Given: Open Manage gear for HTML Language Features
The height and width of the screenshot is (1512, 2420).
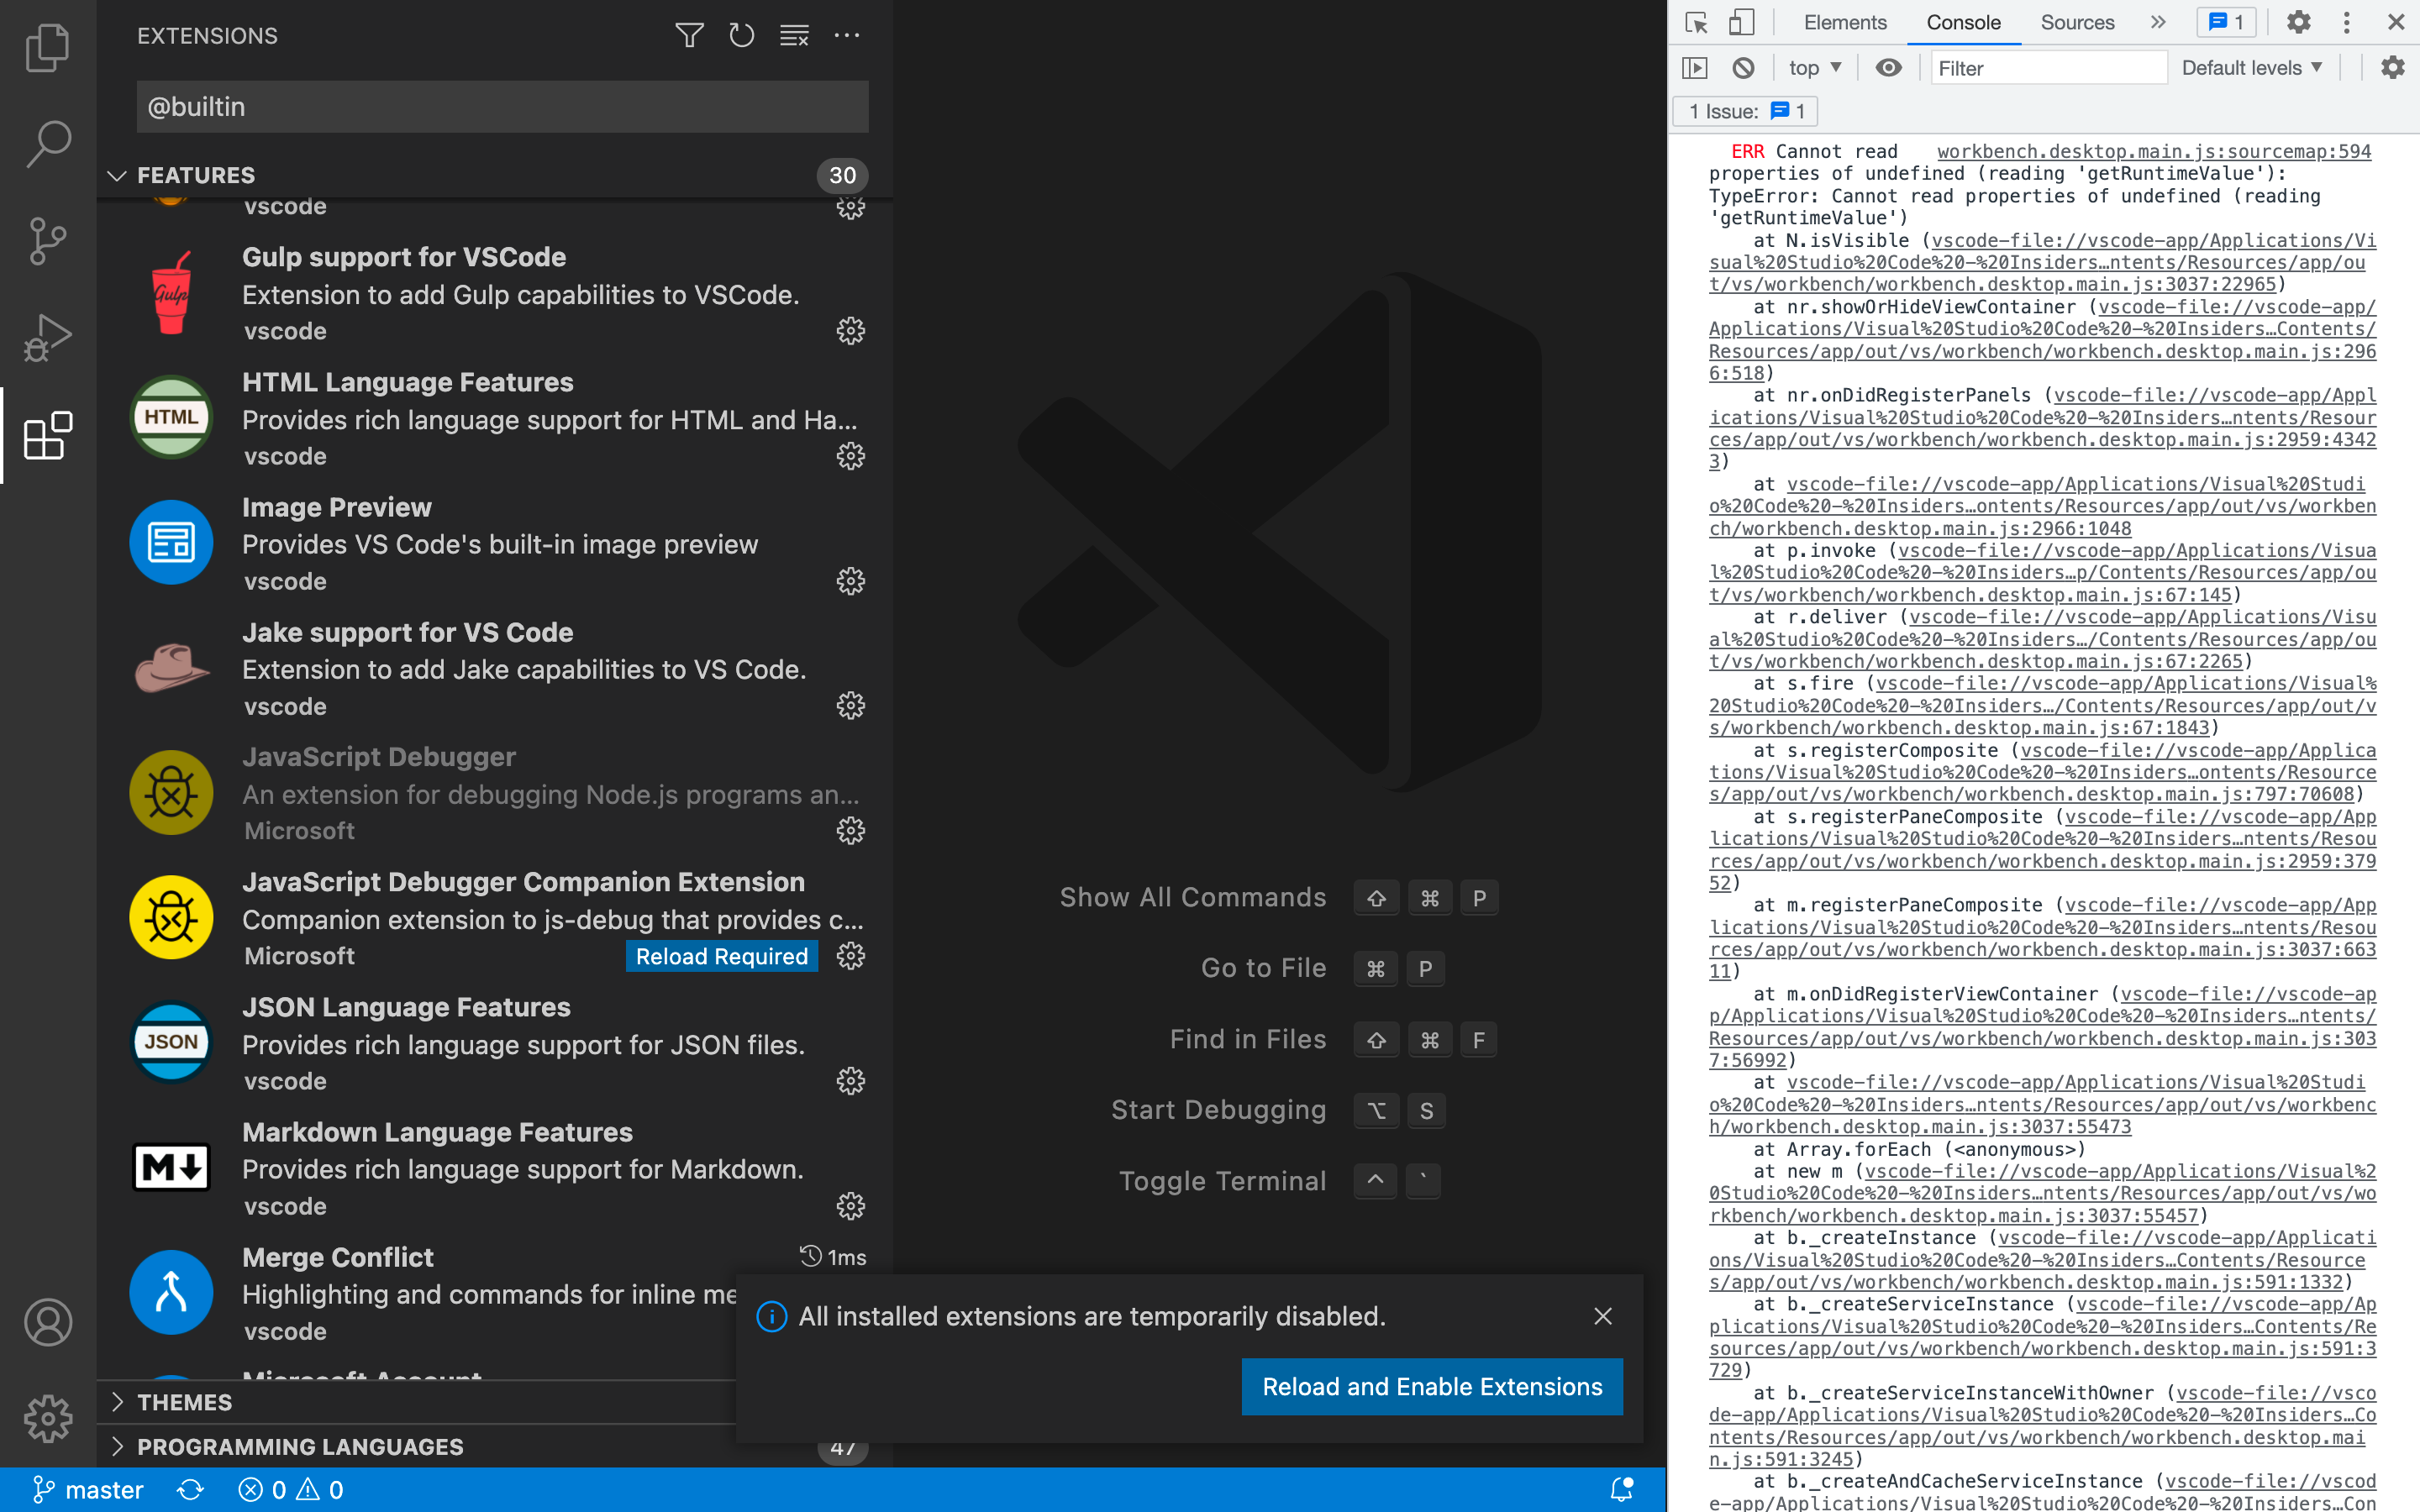Looking at the screenshot, I should pos(850,456).
